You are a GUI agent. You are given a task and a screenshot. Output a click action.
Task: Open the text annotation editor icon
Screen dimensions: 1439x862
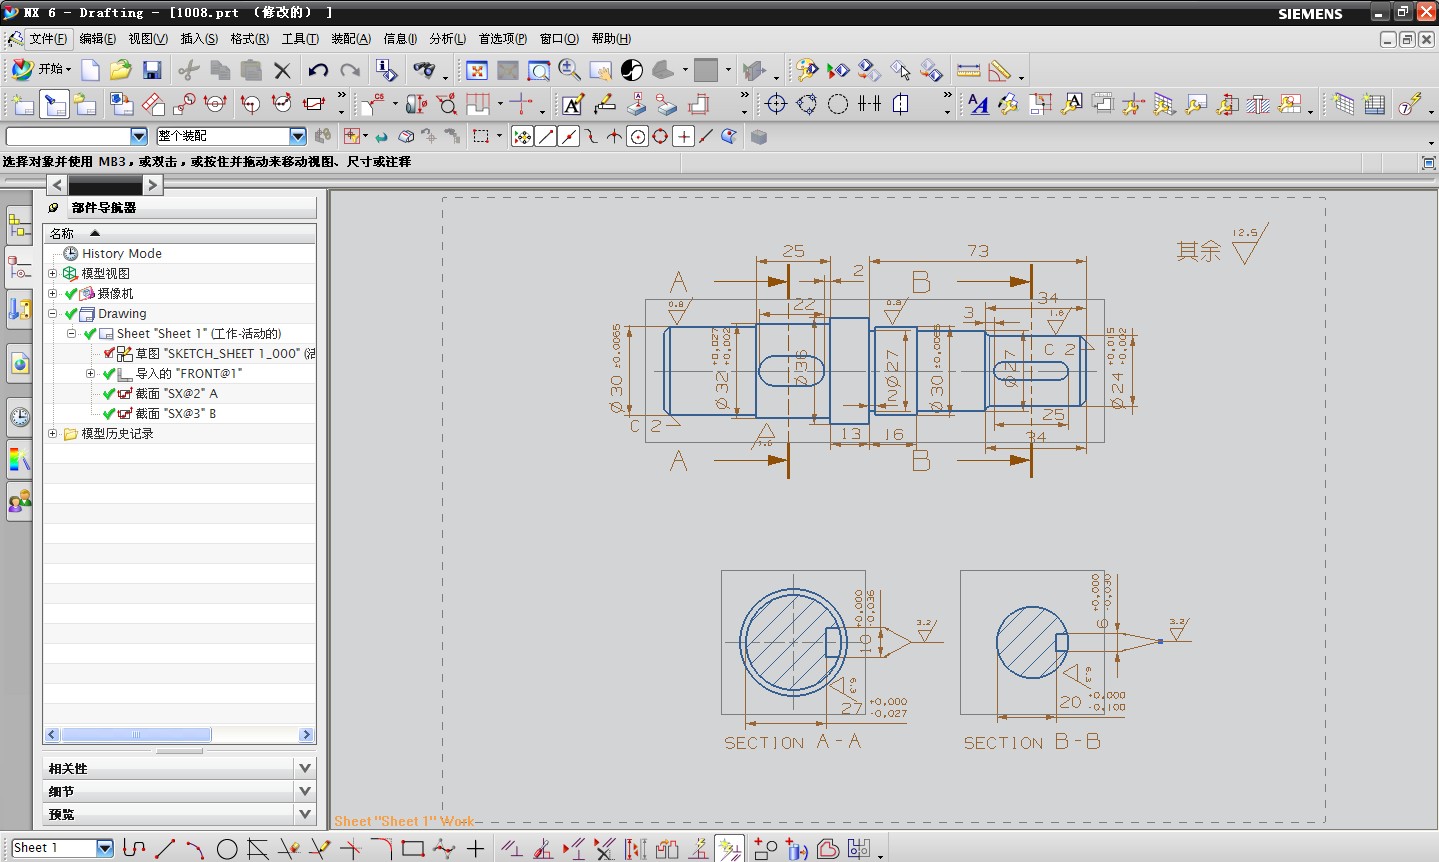(572, 104)
